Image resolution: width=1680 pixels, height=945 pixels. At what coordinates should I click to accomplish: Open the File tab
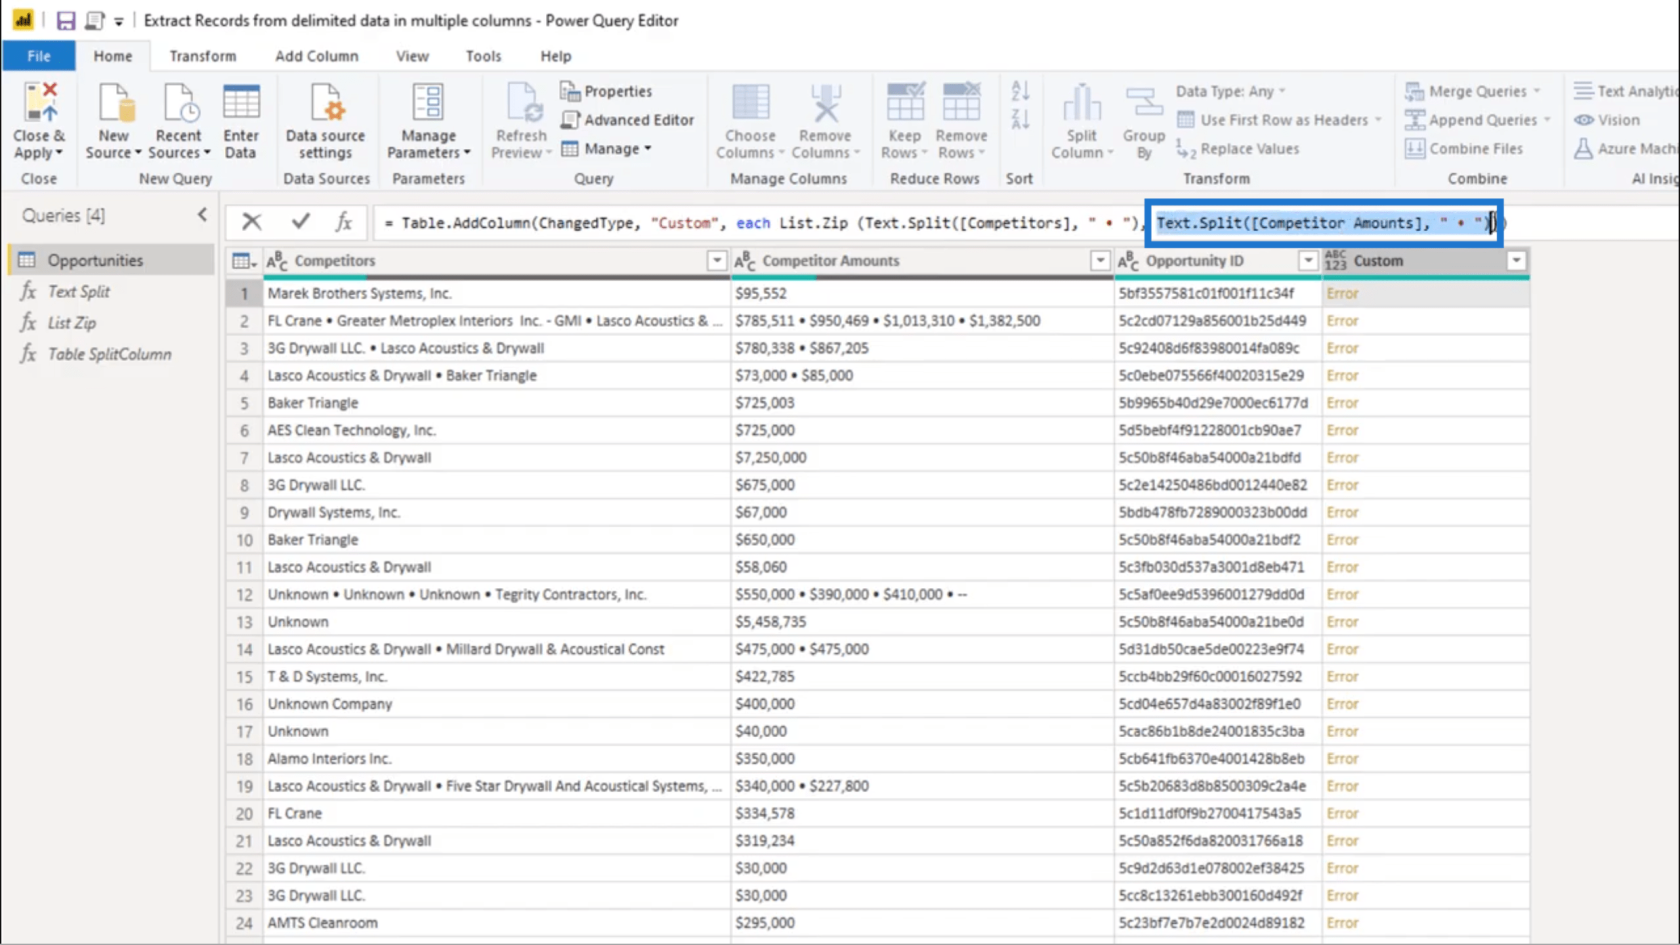39,56
